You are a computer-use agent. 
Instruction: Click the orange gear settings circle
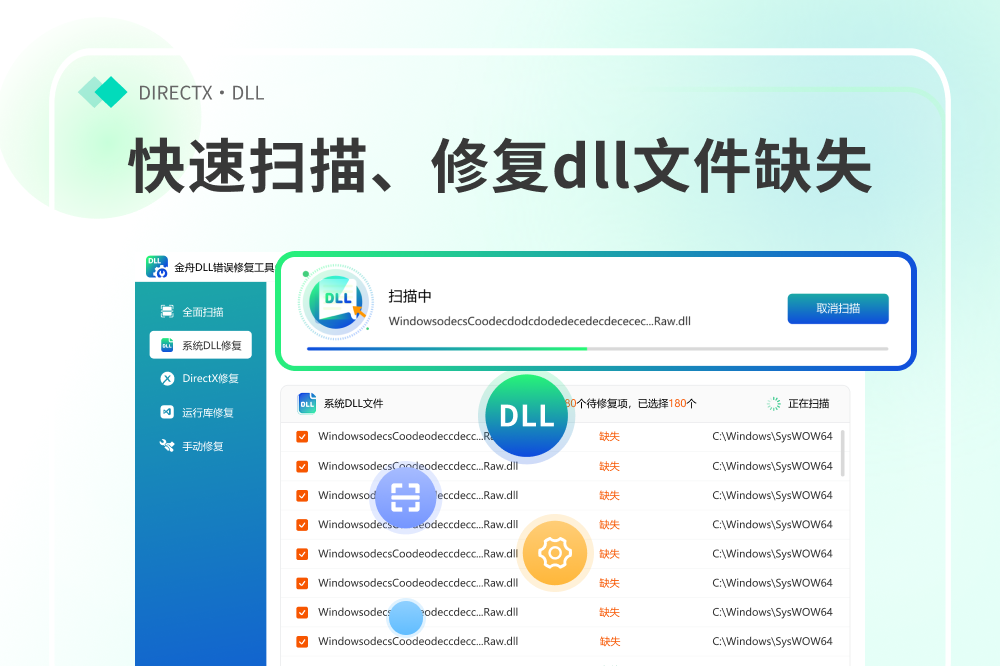(x=554, y=552)
